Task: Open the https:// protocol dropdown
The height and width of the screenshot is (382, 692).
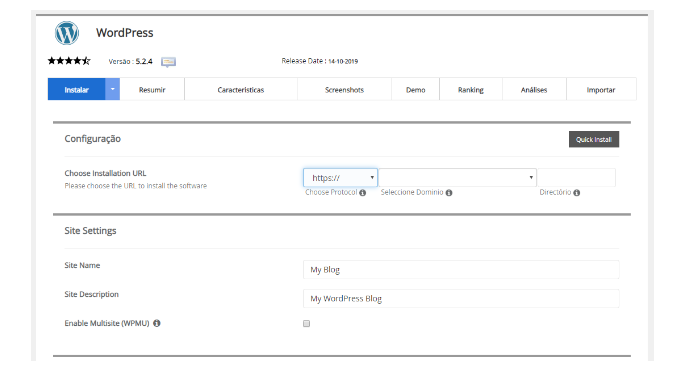Action: click(x=340, y=178)
